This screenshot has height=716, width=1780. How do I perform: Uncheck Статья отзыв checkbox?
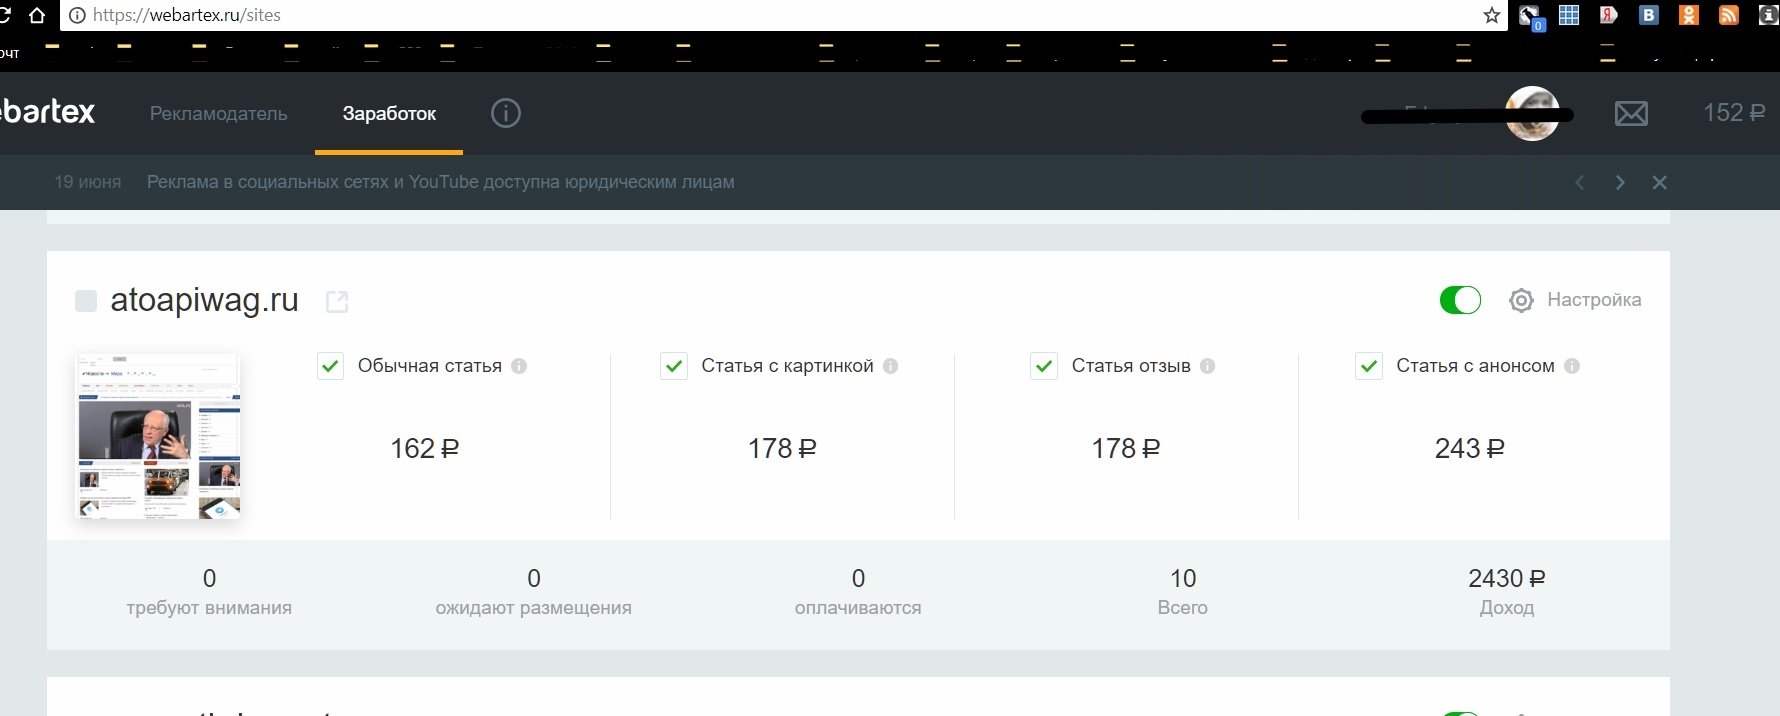1044,366
